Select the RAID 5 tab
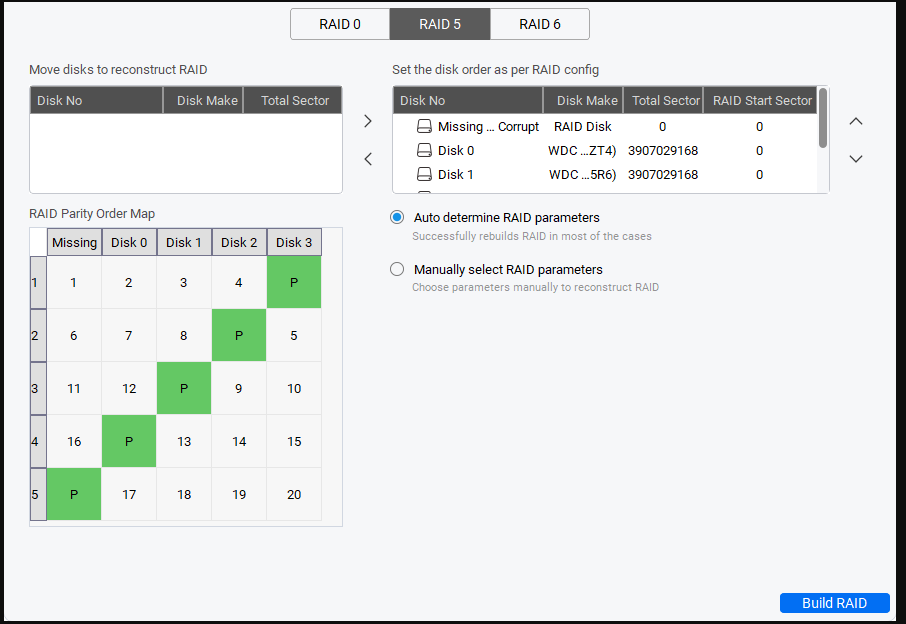Screen dimensions: 906x624 440,24
